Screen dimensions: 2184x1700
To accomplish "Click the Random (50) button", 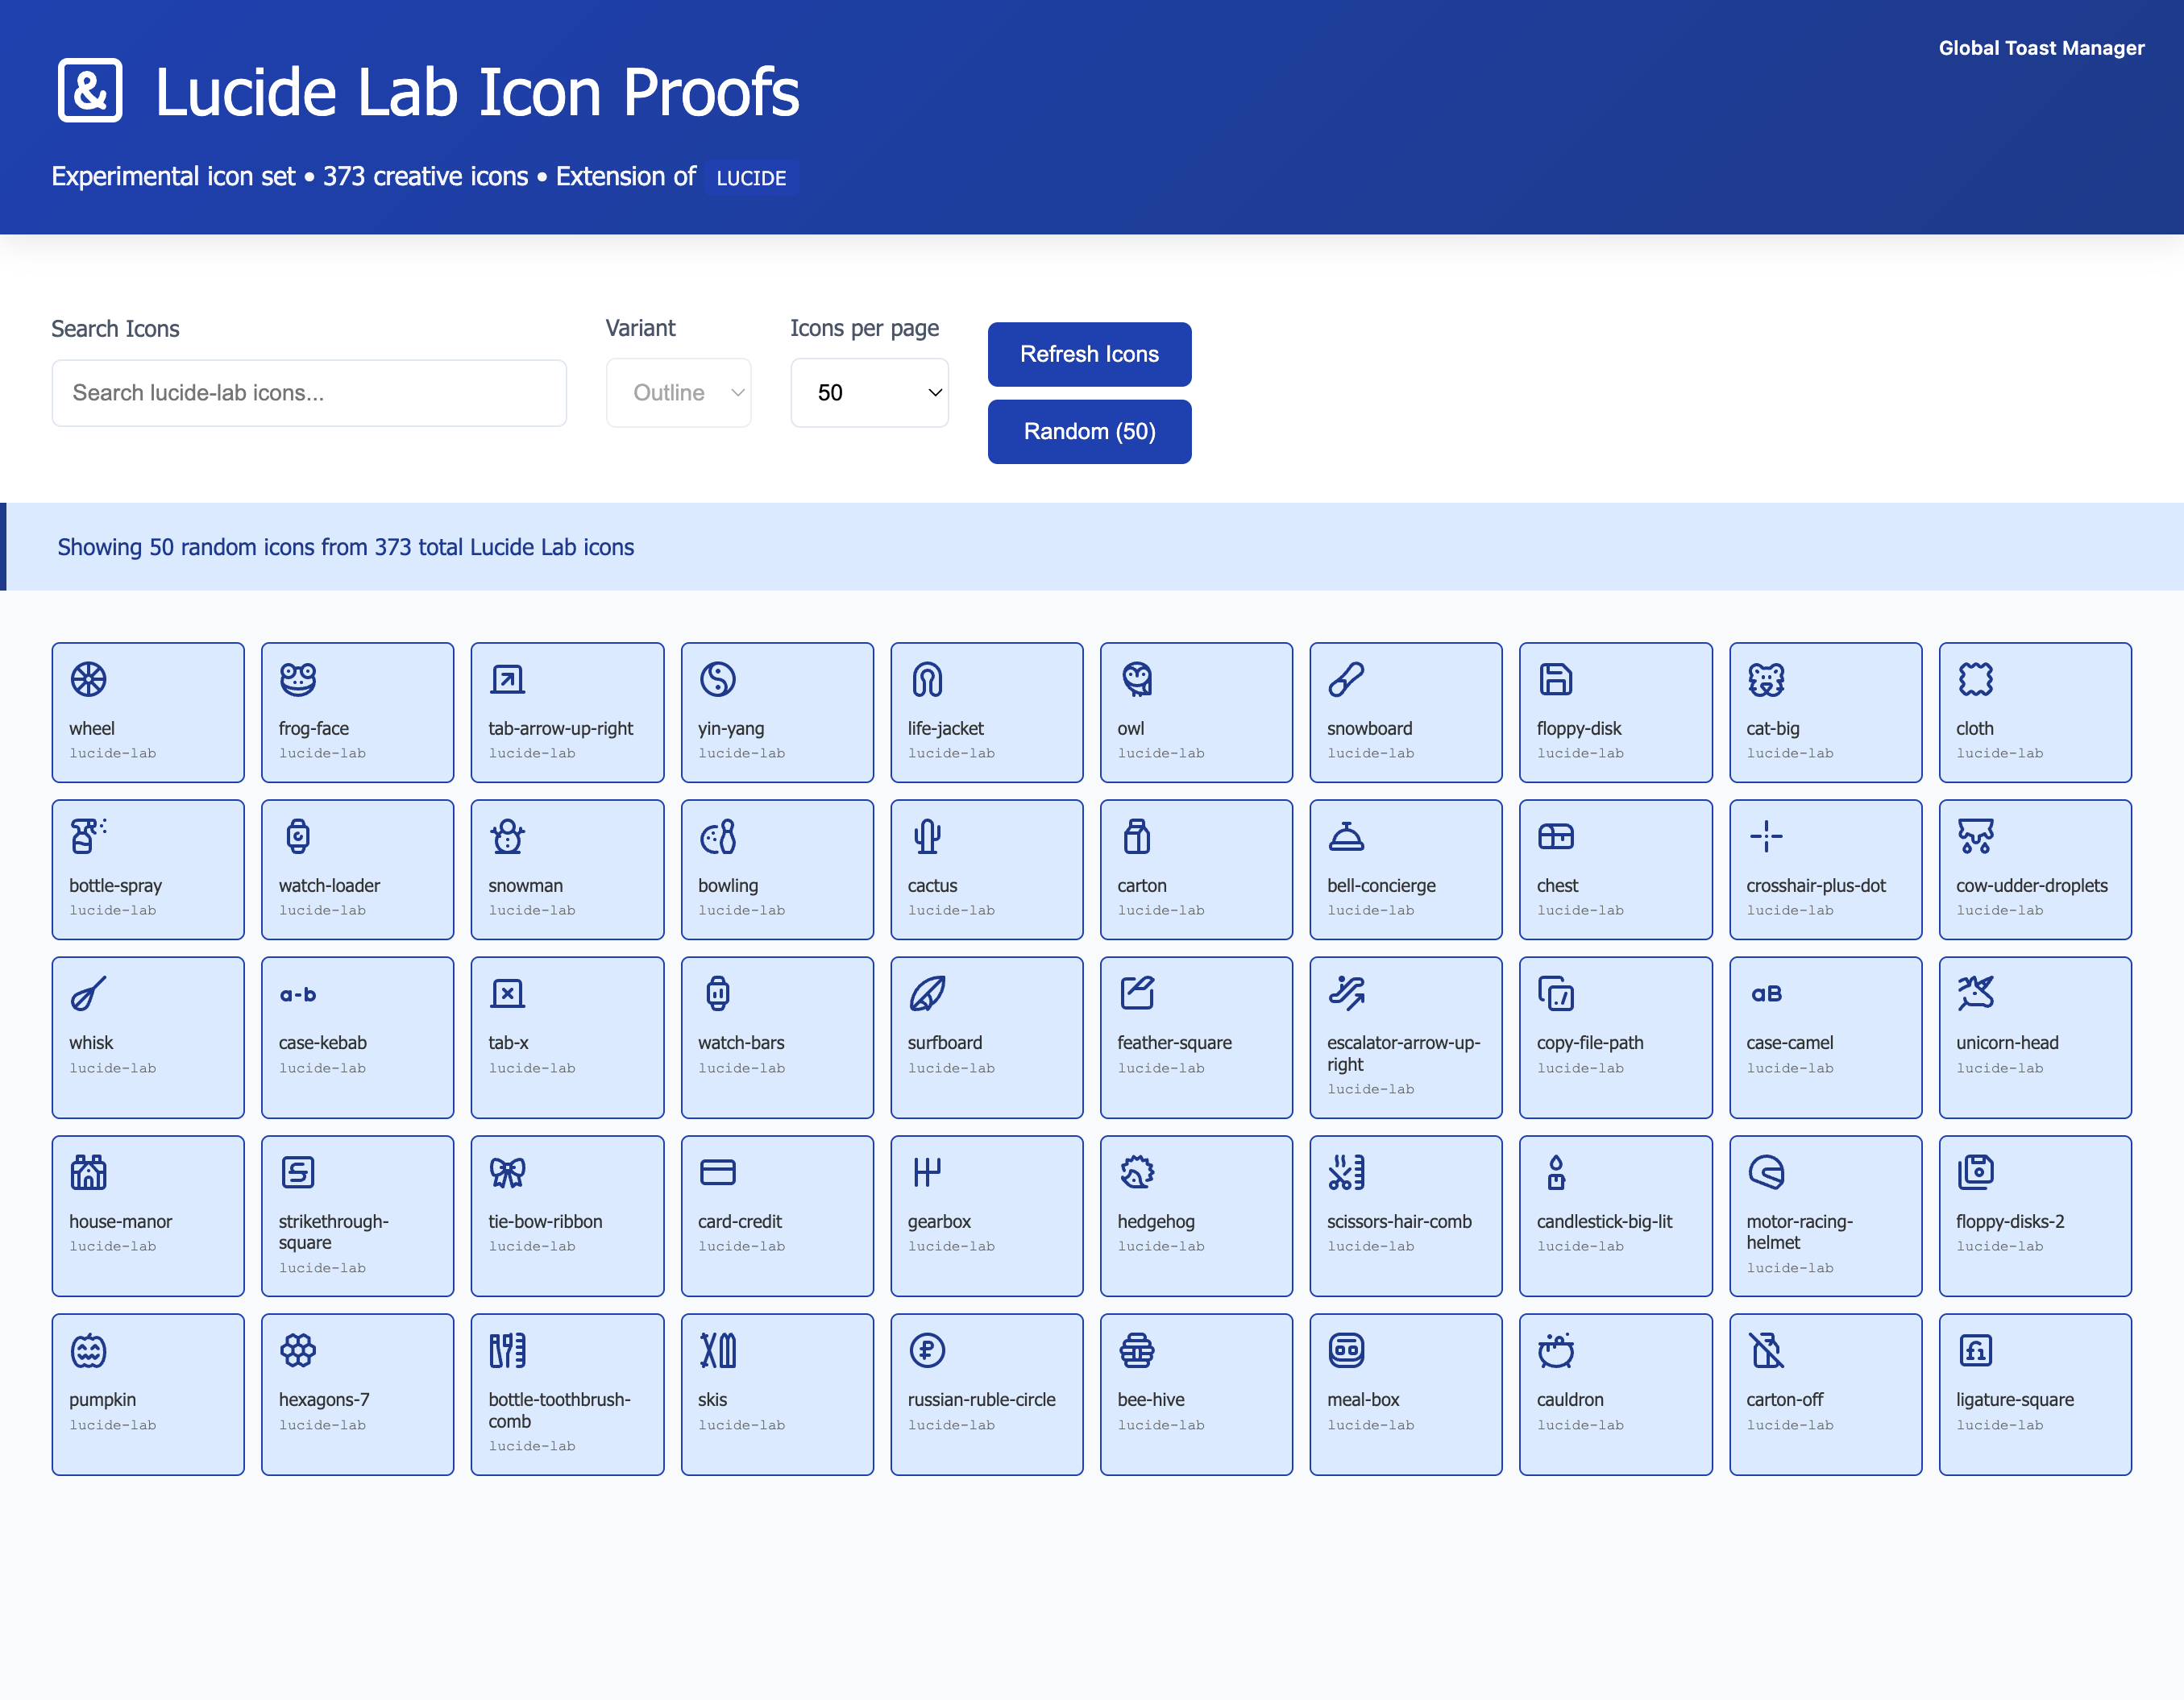I will point(1089,432).
